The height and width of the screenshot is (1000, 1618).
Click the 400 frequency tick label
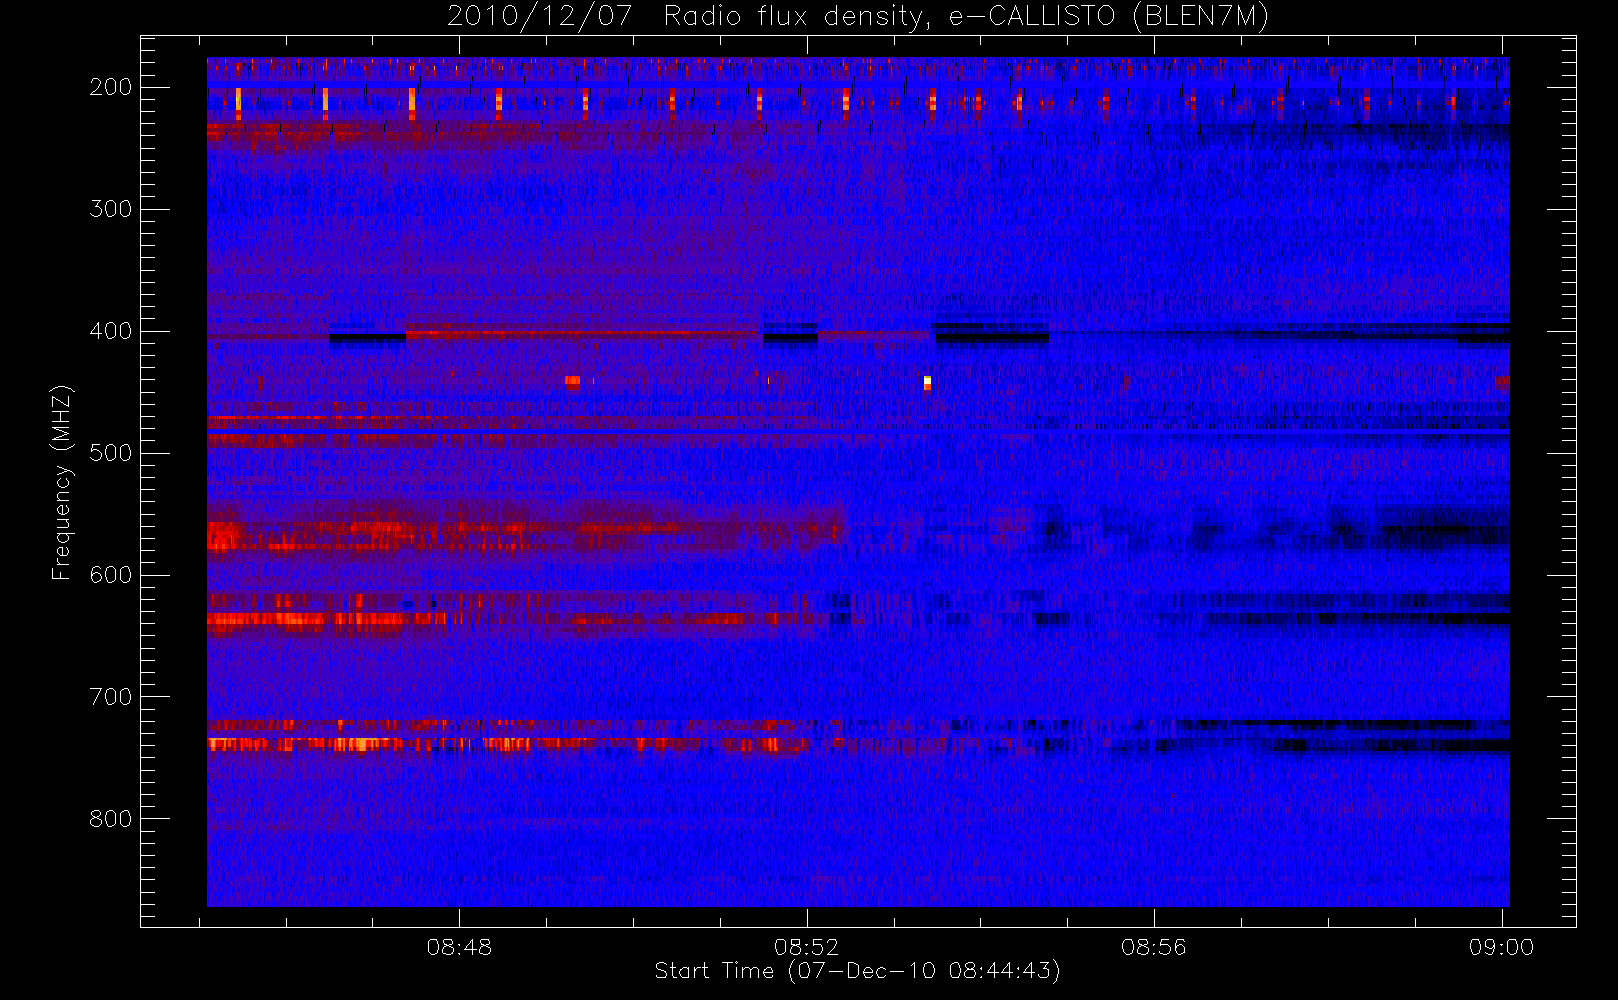(x=111, y=331)
